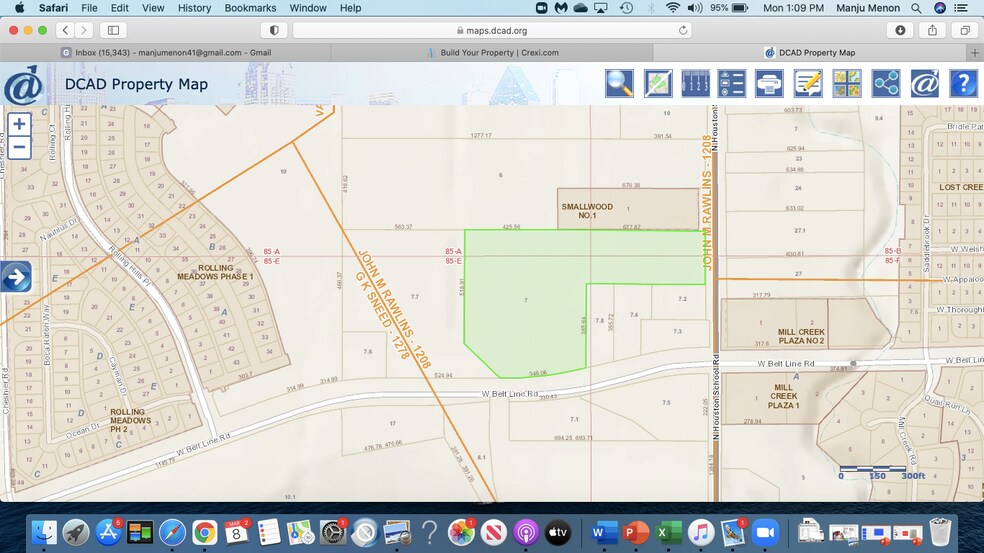Click the privacy shield icon
984x553 pixels.
point(274,30)
